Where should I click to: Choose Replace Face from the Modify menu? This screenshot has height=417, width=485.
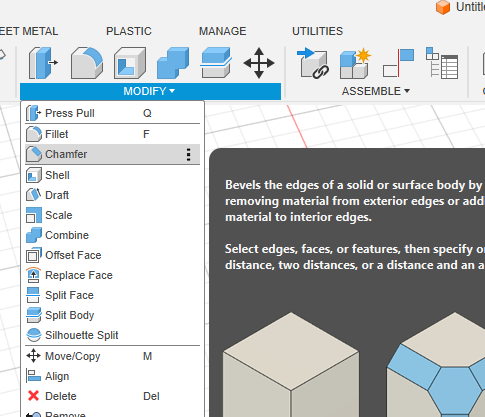point(113,275)
